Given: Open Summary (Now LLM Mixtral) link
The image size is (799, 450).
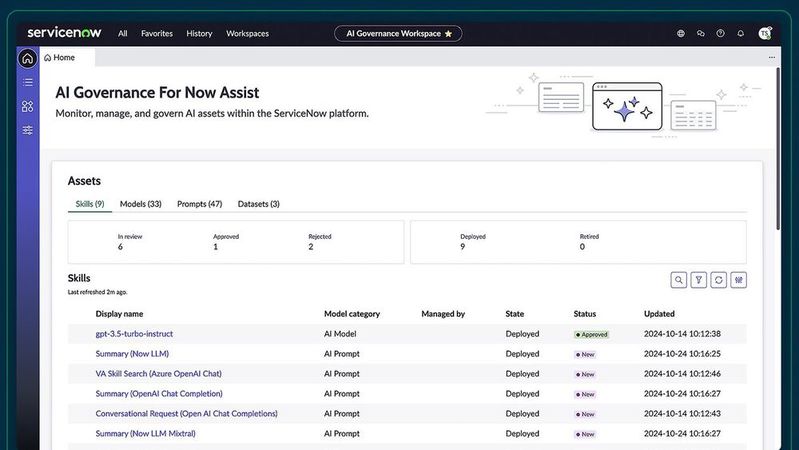Looking at the screenshot, I should click(x=145, y=434).
